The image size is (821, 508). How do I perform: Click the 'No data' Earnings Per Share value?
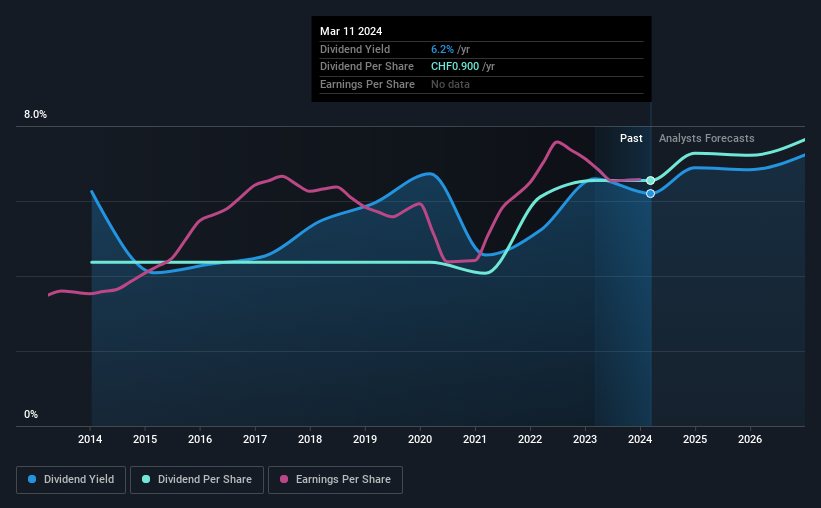click(450, 84)
